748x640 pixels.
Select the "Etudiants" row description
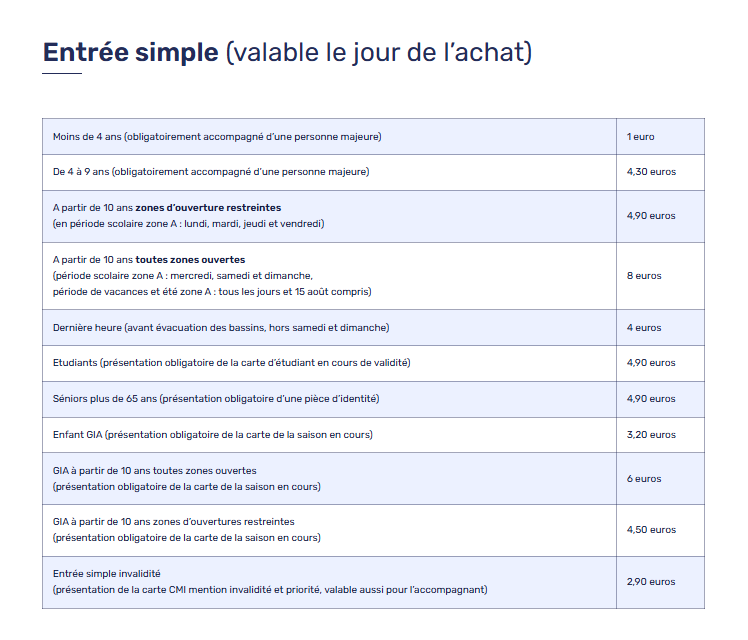click(x=231, y=363)
